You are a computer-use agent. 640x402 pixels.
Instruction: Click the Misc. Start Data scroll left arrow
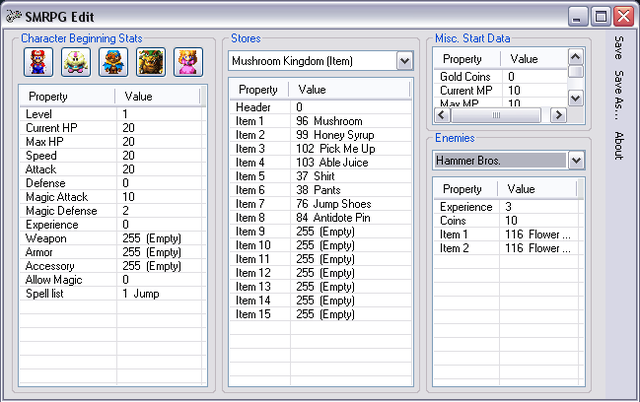click(x=442, y=115)
